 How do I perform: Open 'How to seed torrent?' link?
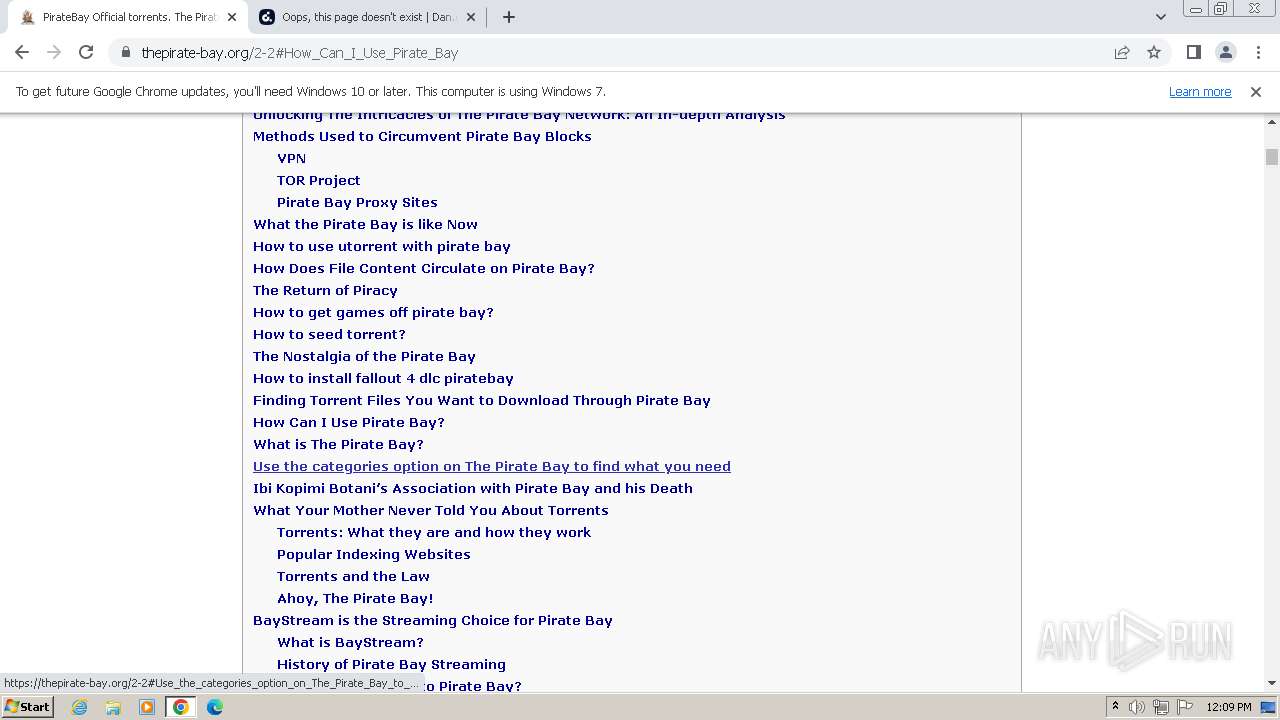point(329,334)
